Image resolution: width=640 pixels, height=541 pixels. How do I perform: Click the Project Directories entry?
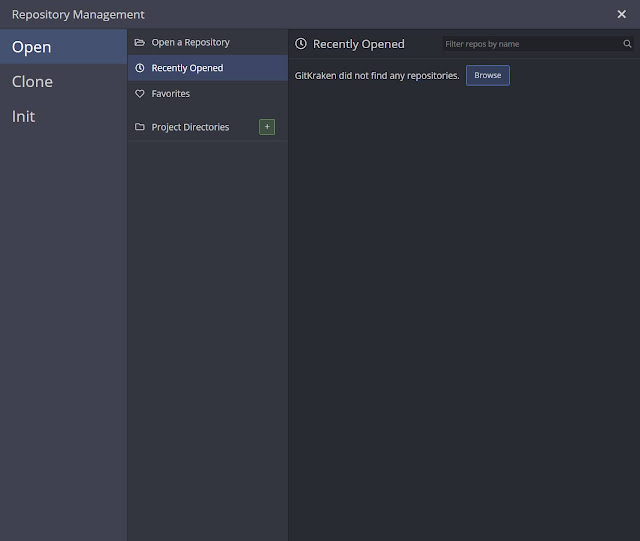[190, 127]
